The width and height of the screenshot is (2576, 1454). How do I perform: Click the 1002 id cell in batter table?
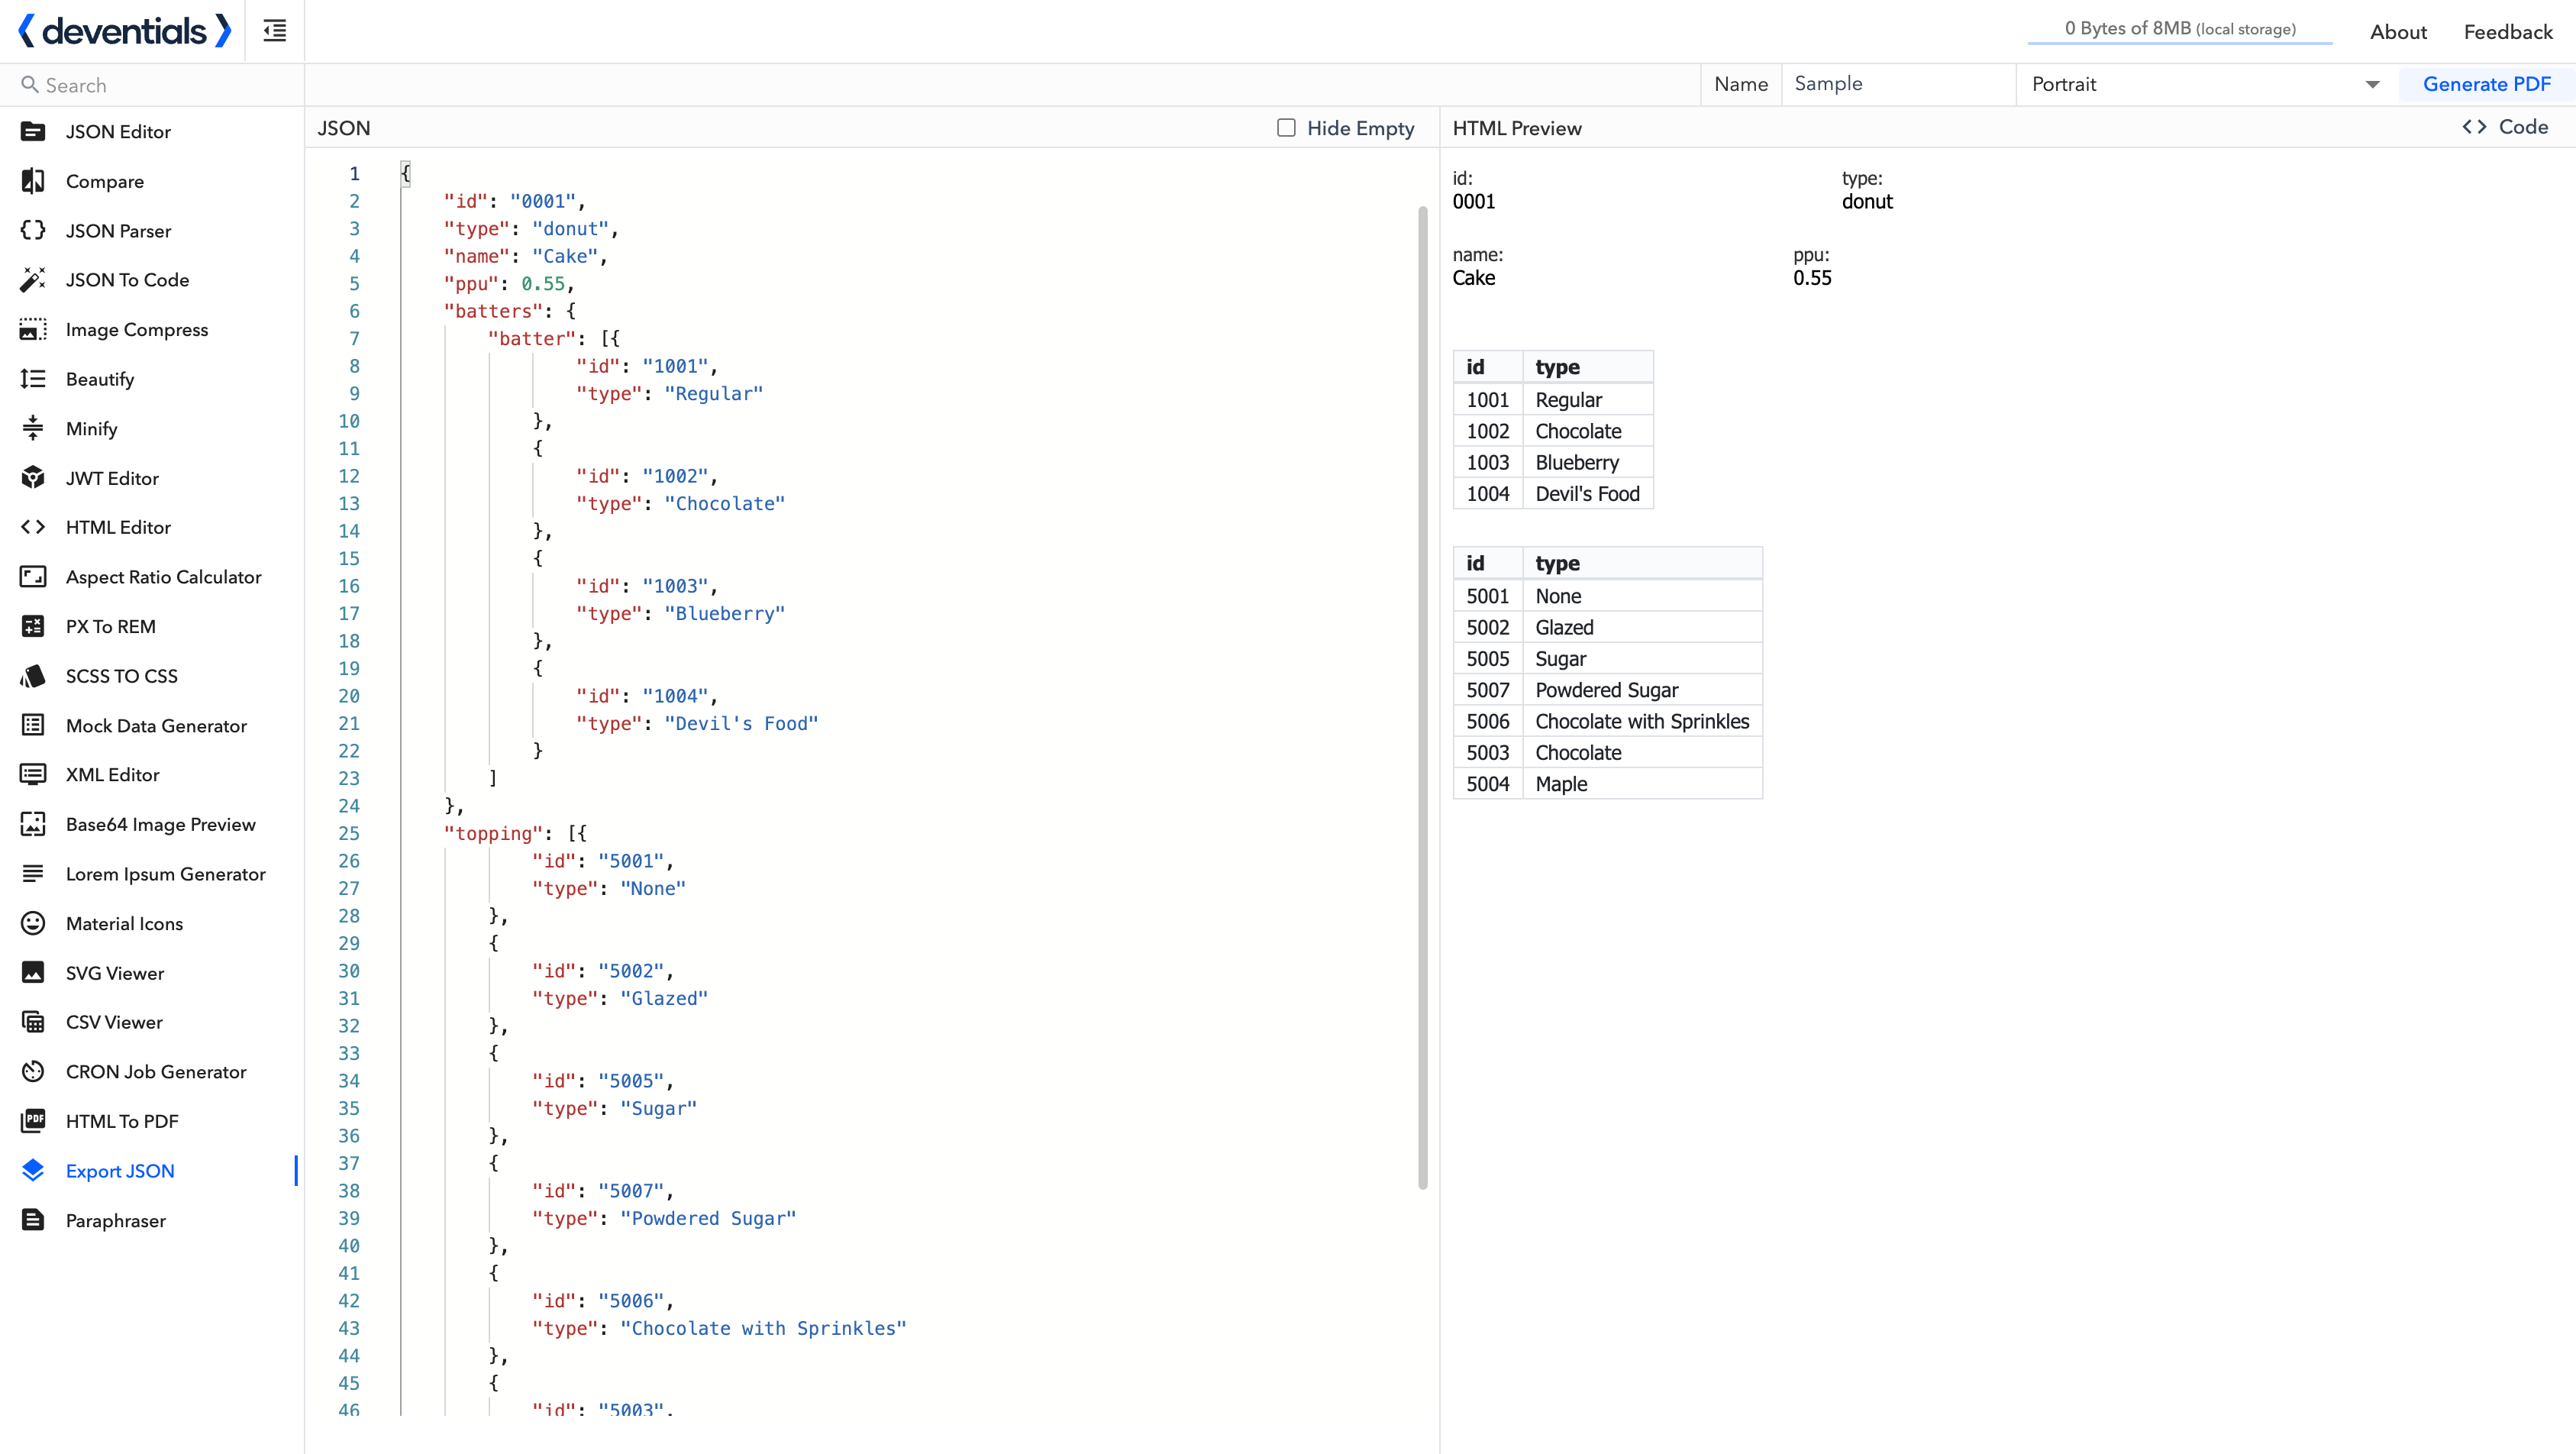click(1487, 431)
